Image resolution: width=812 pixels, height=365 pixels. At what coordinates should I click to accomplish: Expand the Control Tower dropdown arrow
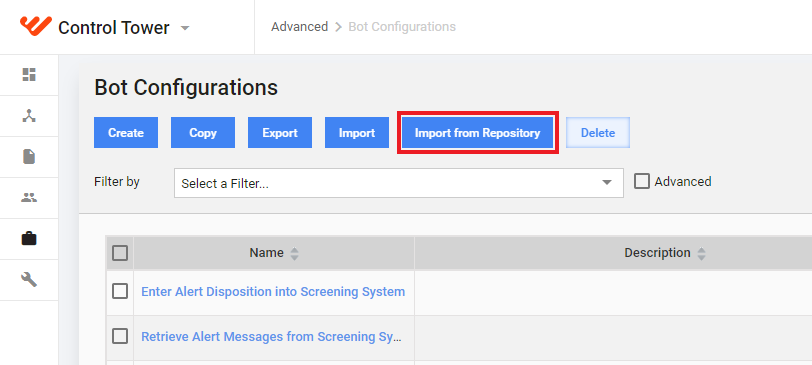(185, 28)
